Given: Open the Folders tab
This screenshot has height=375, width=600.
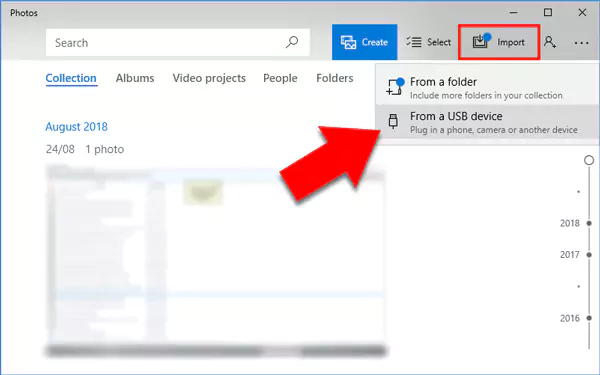Looking at the screenshot, I should [335, 78].
